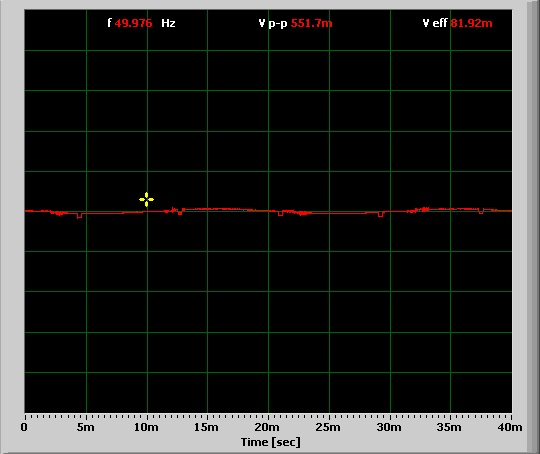Select the 81.92m effective voltage value
540x454 pixels.
tap(471, 23)
